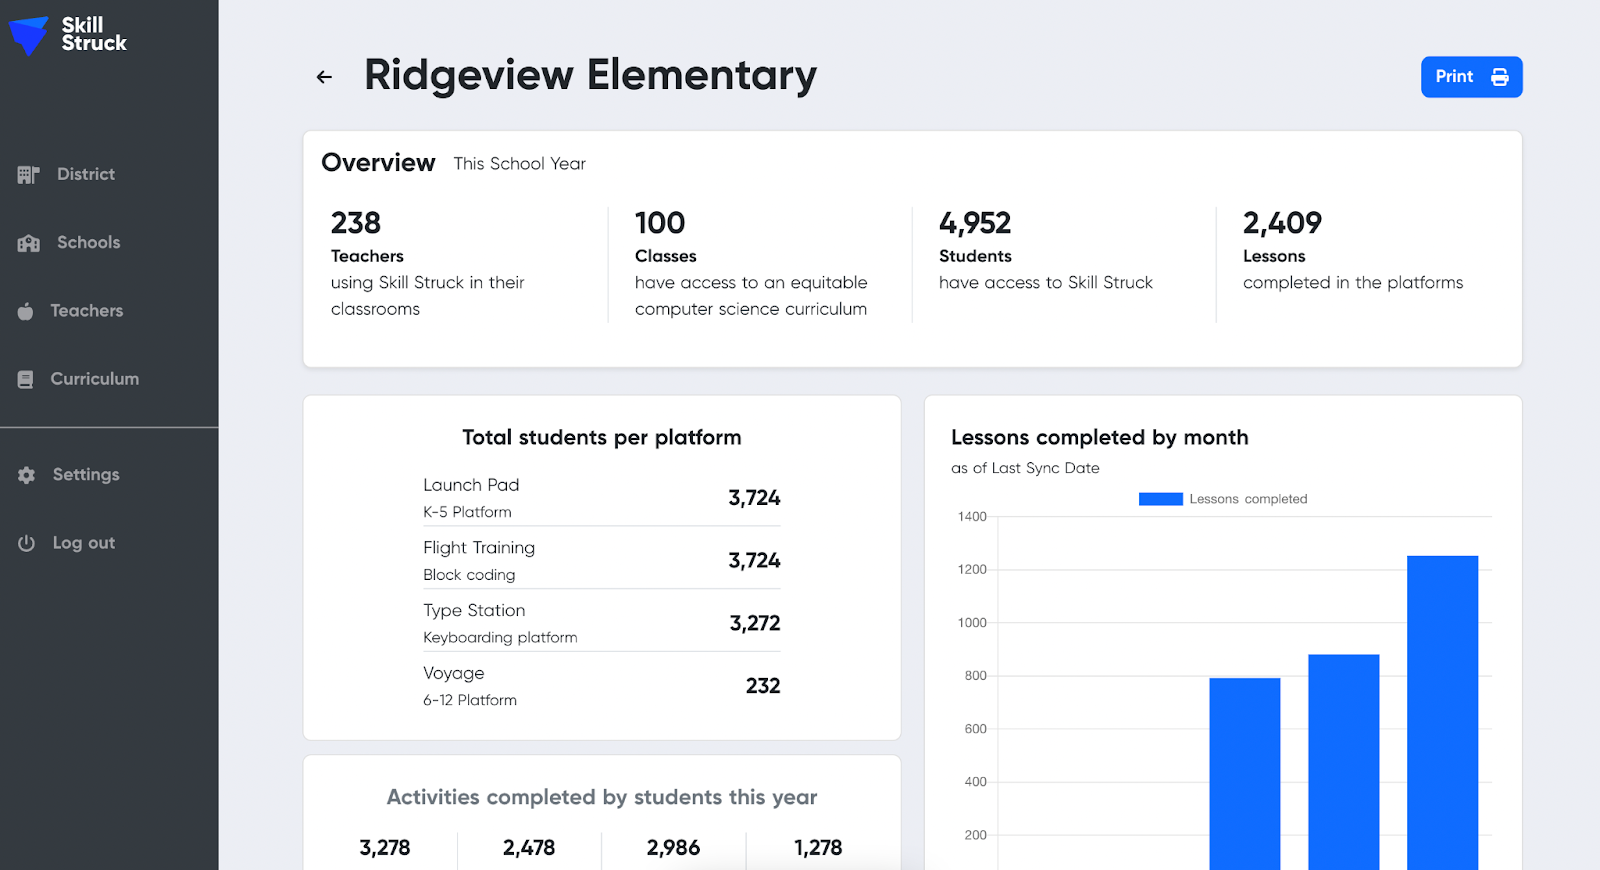
Task: Click the tallest blue chart bar
Action: pos(1442,712)
